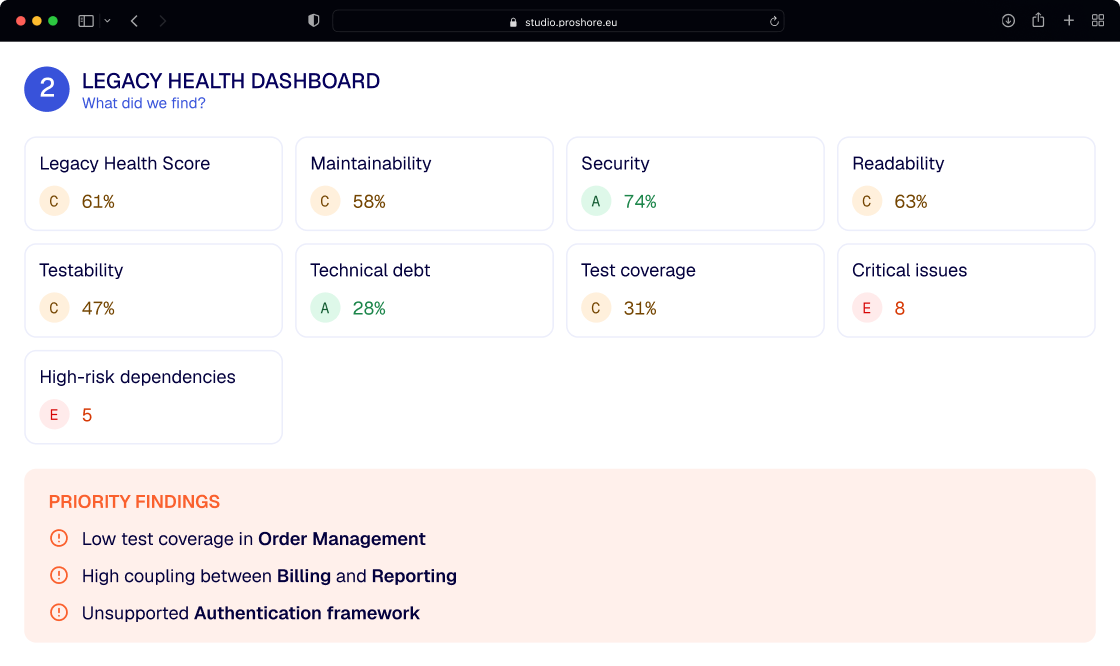This screenshot has width=1120, height=666.
Task: Open the Readability card
Action: pyautogui.click(x=966, y=184)
